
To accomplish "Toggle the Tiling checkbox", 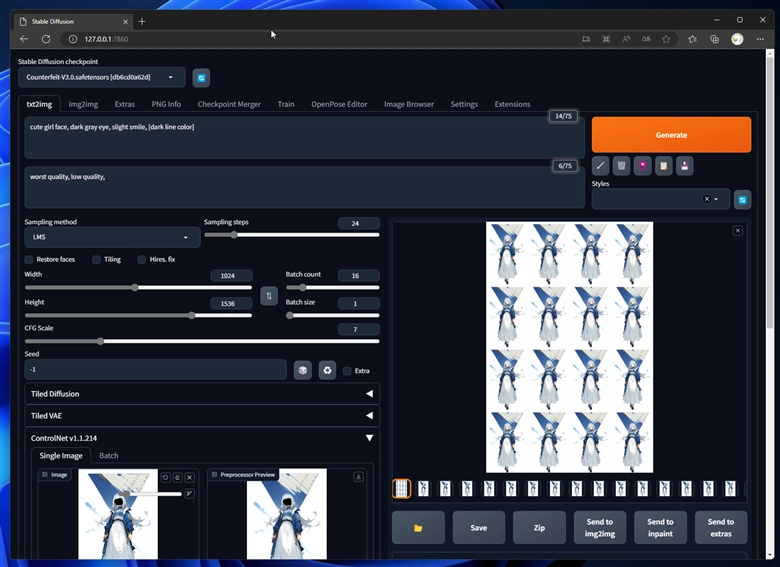I will [x=96, y=259].
